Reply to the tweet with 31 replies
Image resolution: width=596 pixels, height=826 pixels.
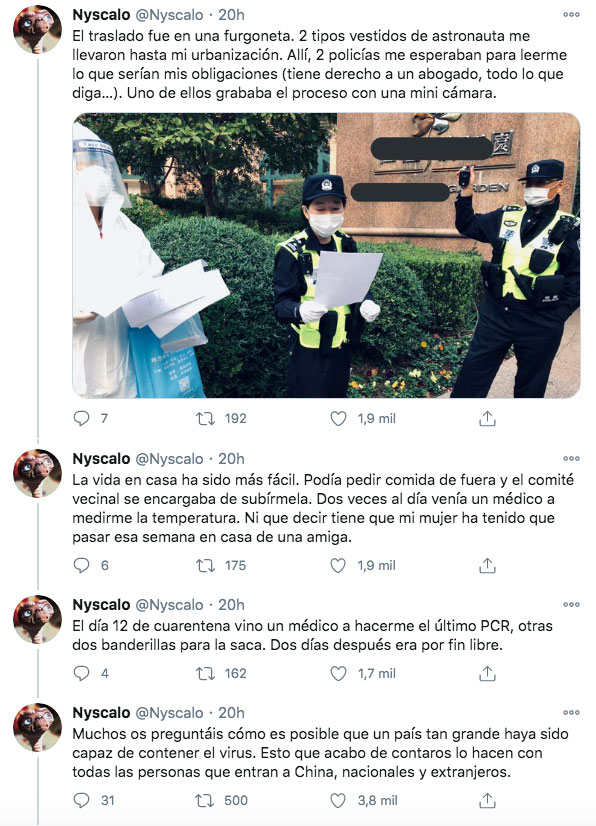(81, 801)
